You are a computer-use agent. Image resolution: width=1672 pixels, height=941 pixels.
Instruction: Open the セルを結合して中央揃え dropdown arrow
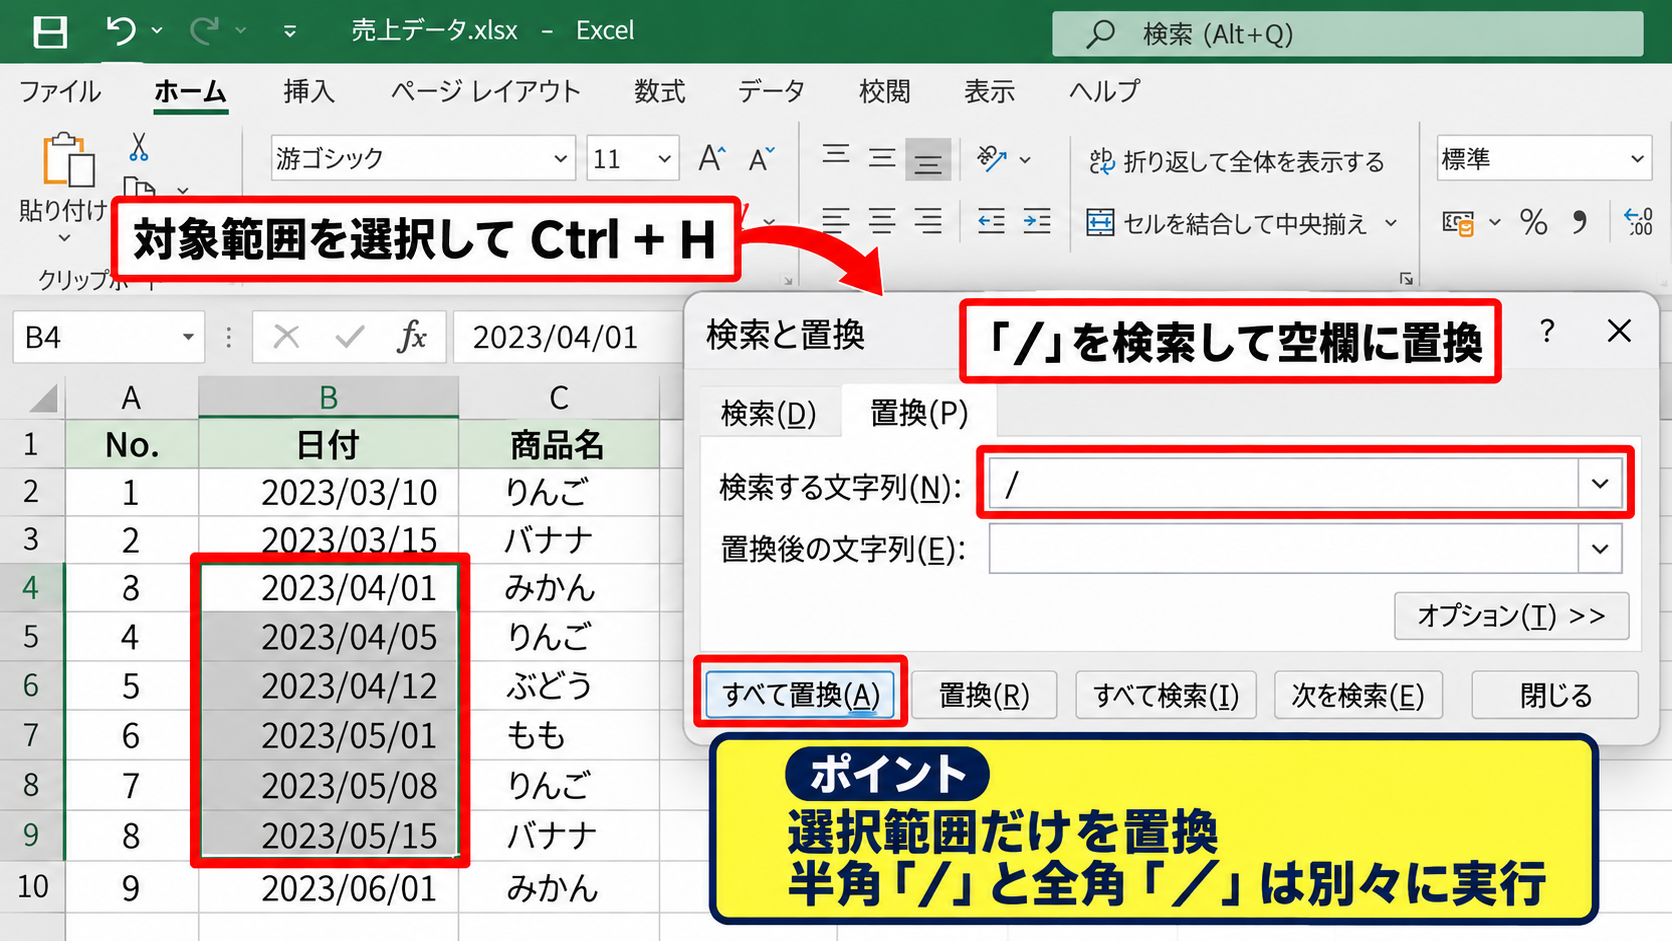1391,223
